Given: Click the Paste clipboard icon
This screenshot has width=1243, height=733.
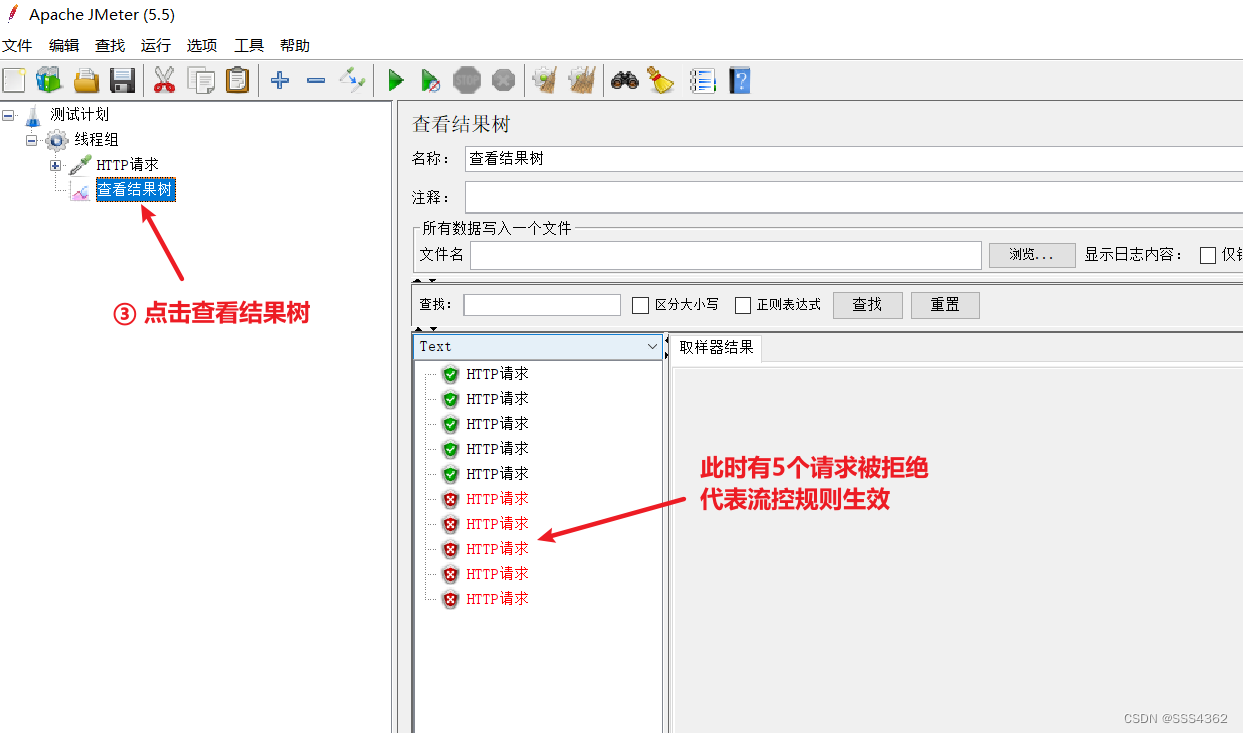Looking at the screenshot, I should [237, 80].
